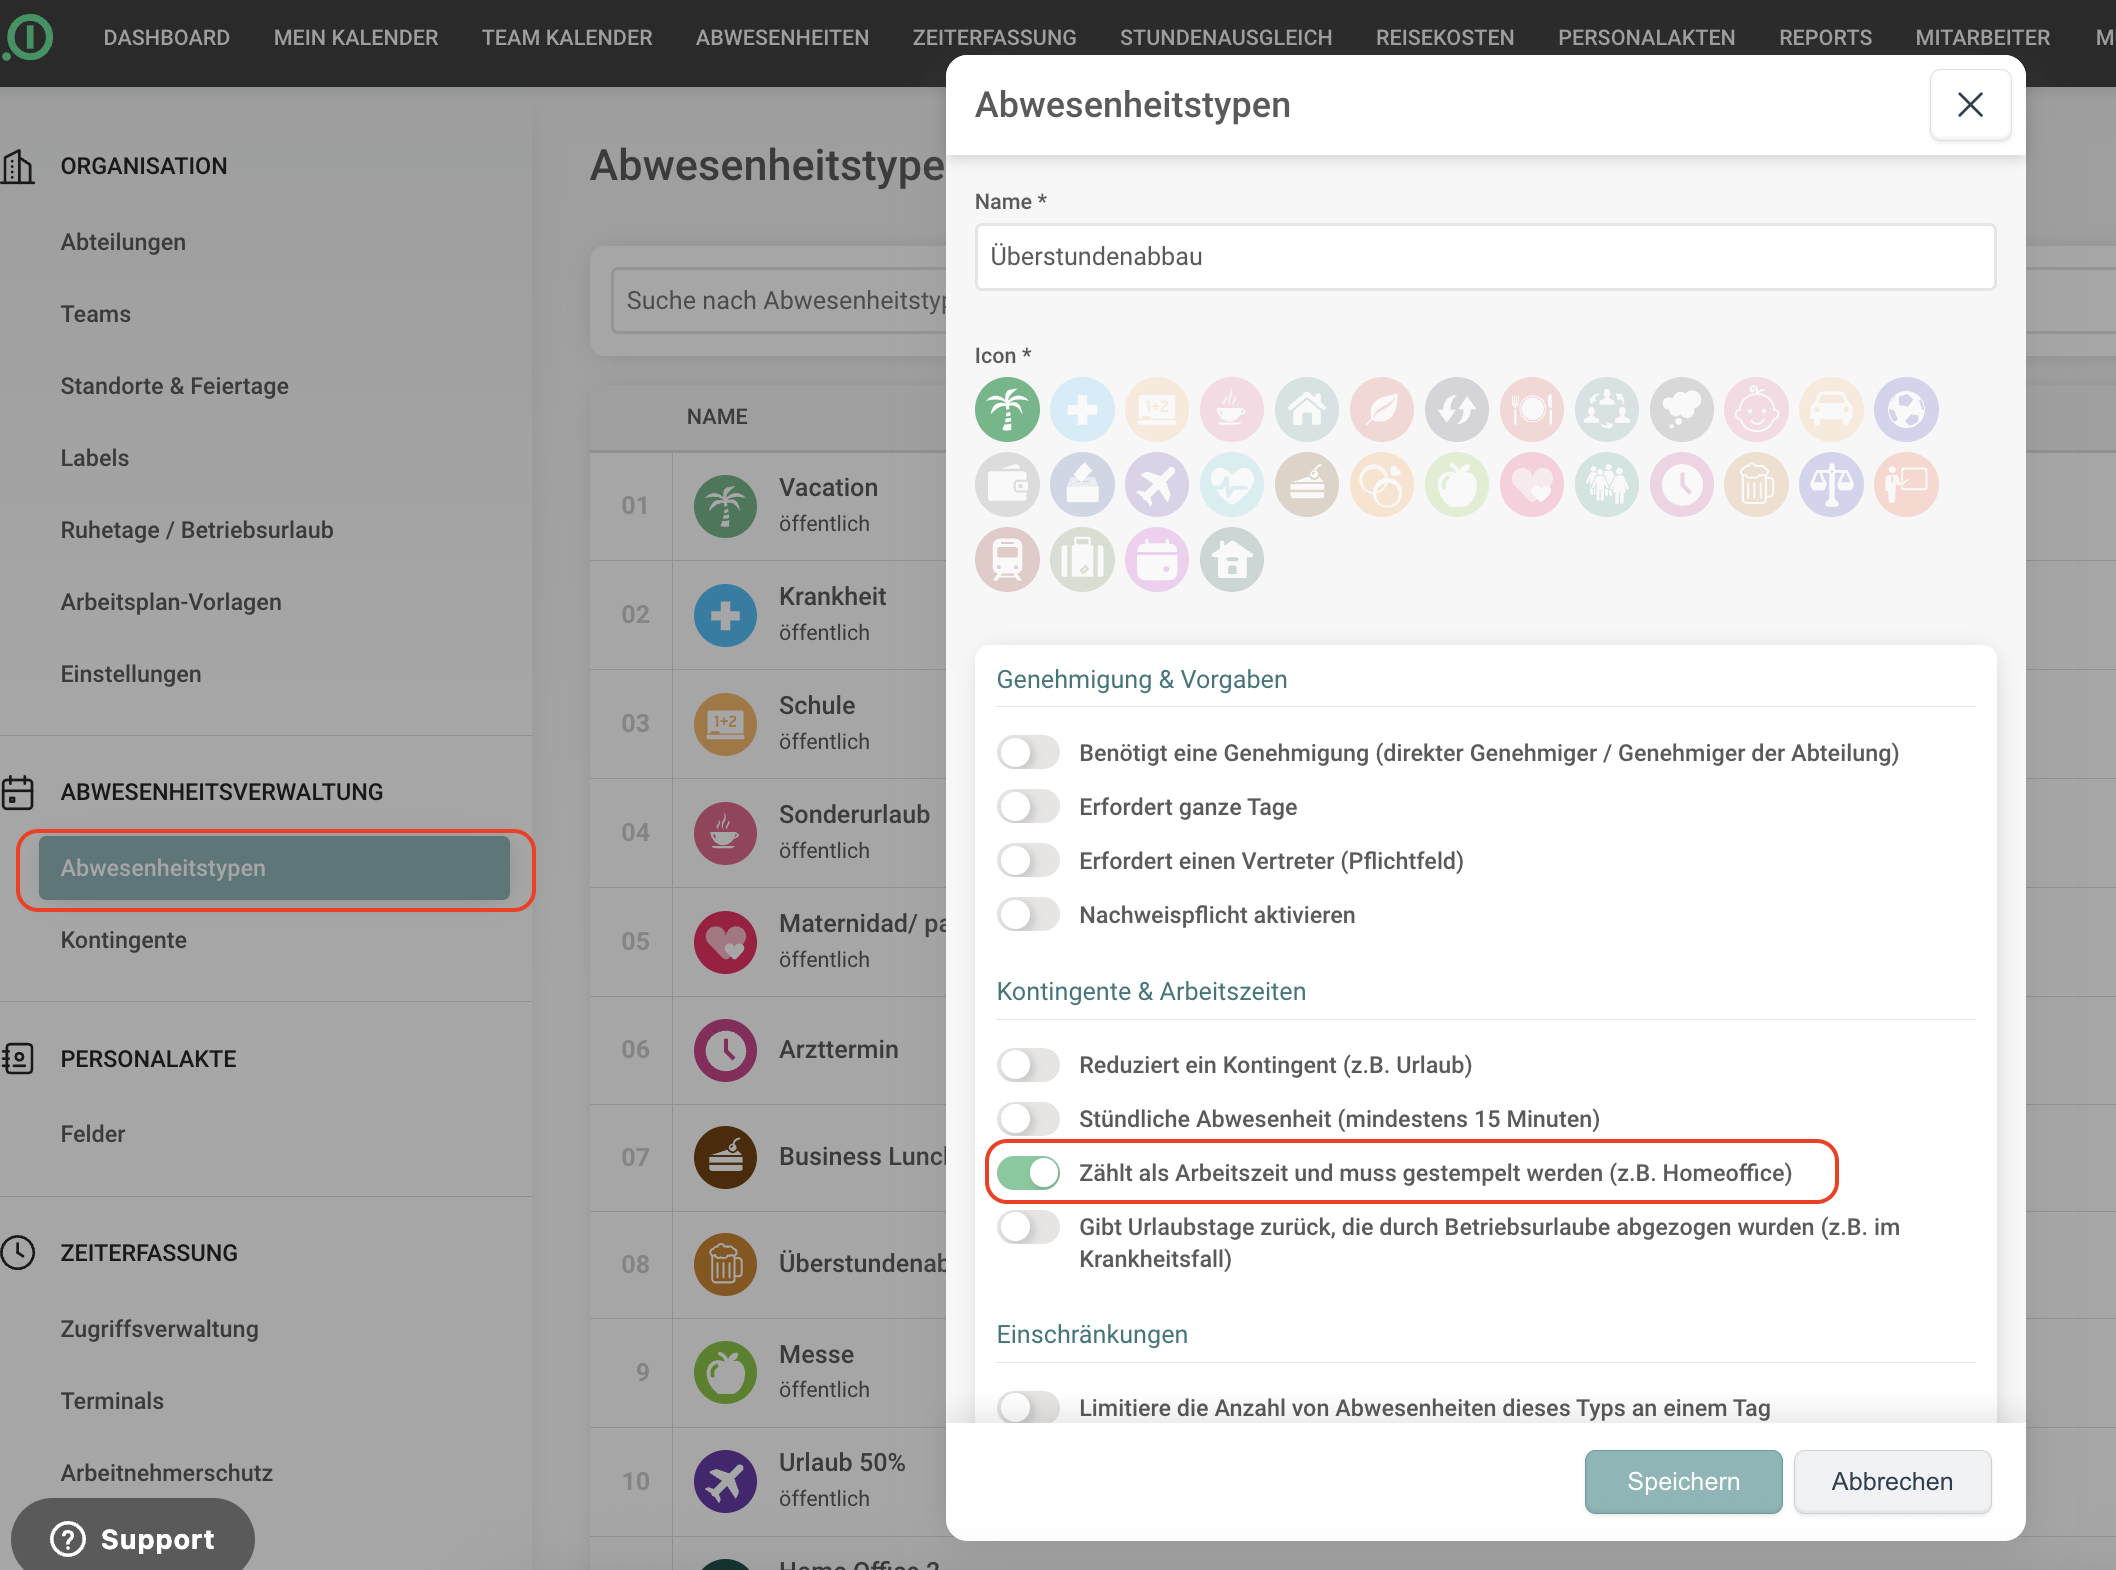
Task: Enable the 'Nachweispflicht aktivieren' switch
Action: click(1028, 915)
